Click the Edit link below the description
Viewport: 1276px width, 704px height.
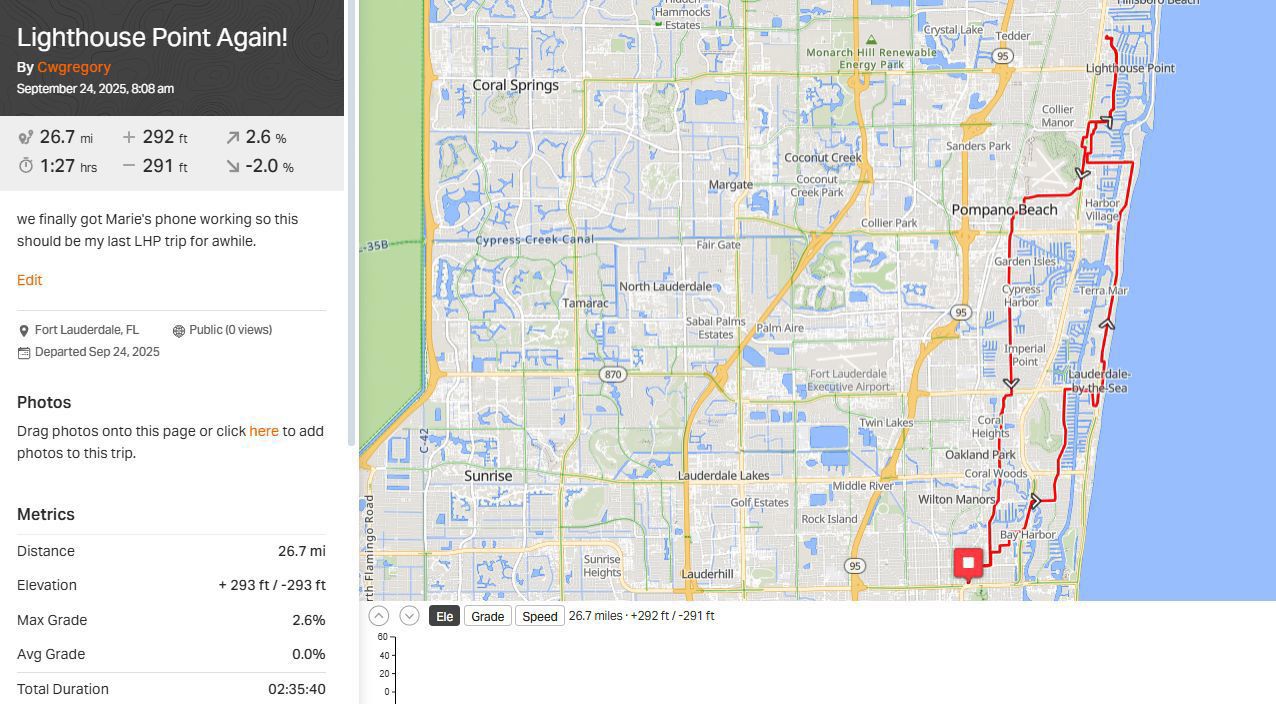click(29, 280)
